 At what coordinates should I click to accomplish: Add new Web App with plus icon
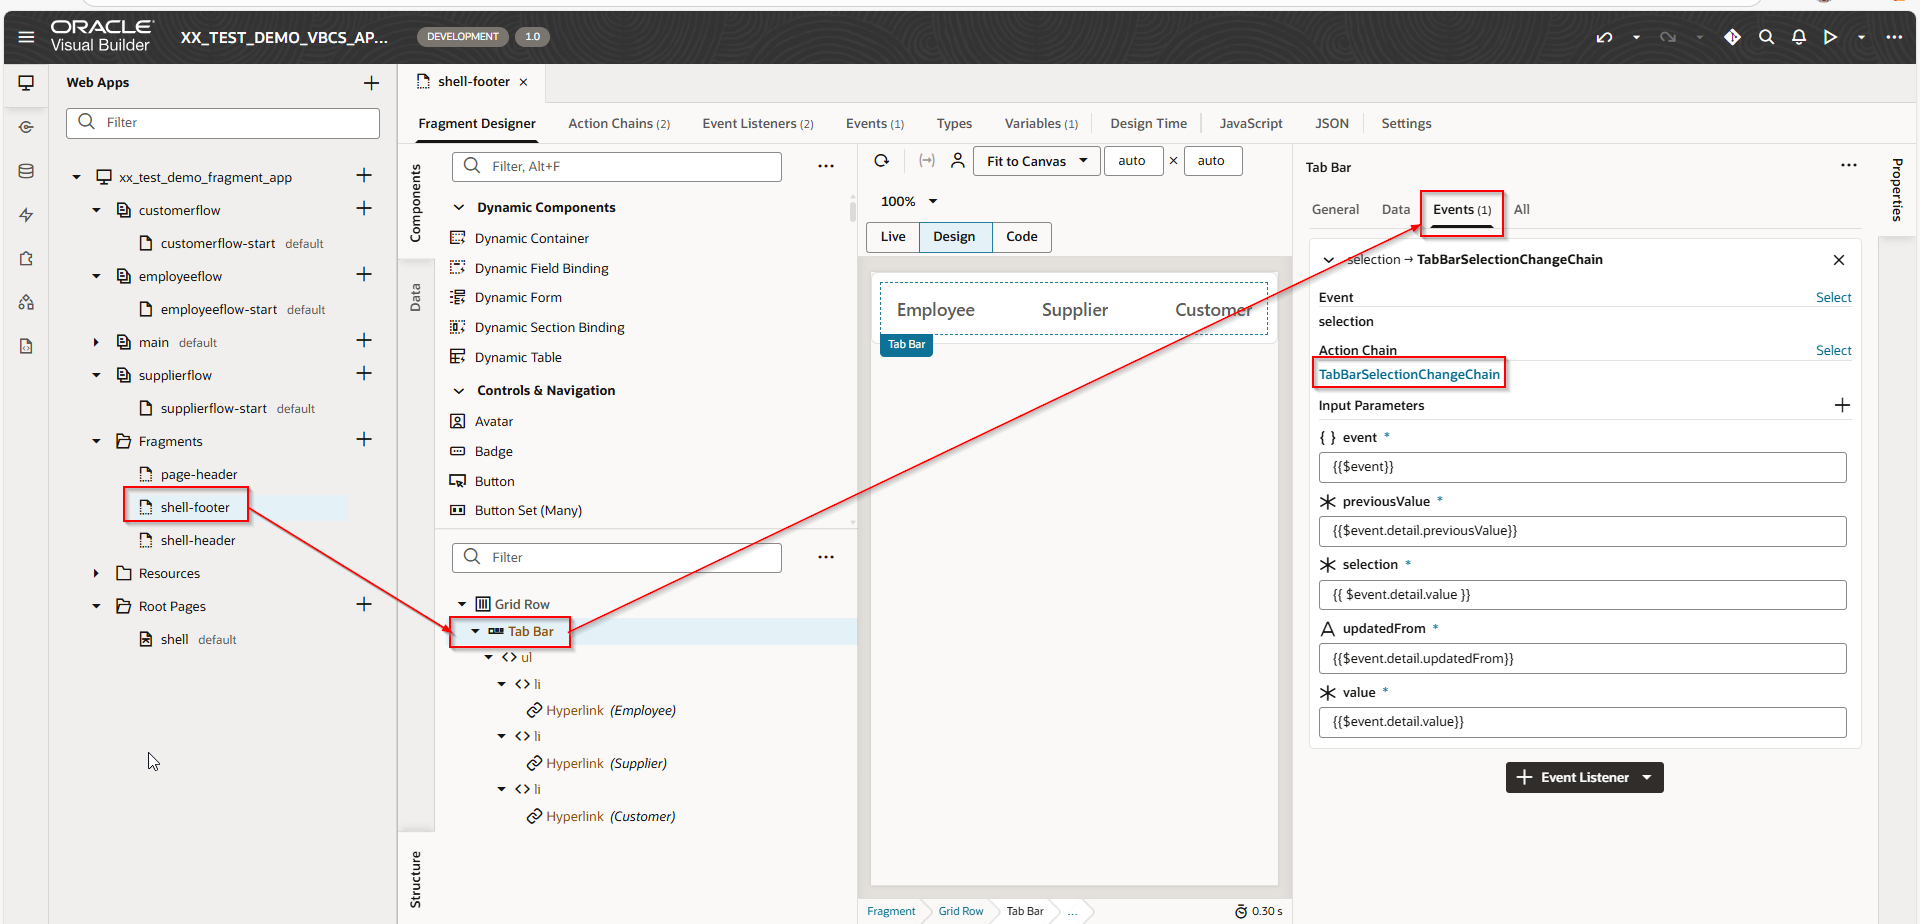click(371, 83)
